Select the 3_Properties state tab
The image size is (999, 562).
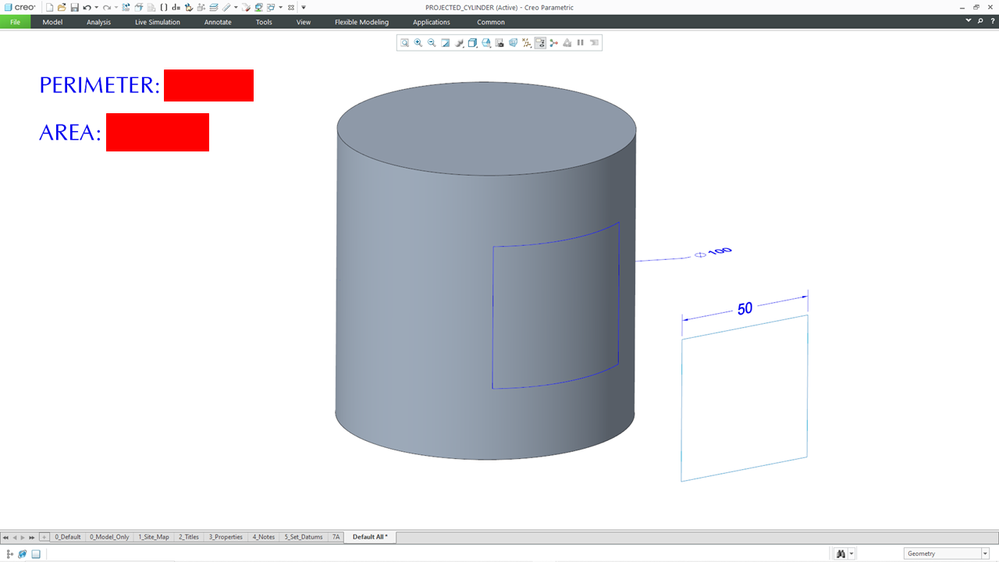pyautogui.click(x=226, y=537)
